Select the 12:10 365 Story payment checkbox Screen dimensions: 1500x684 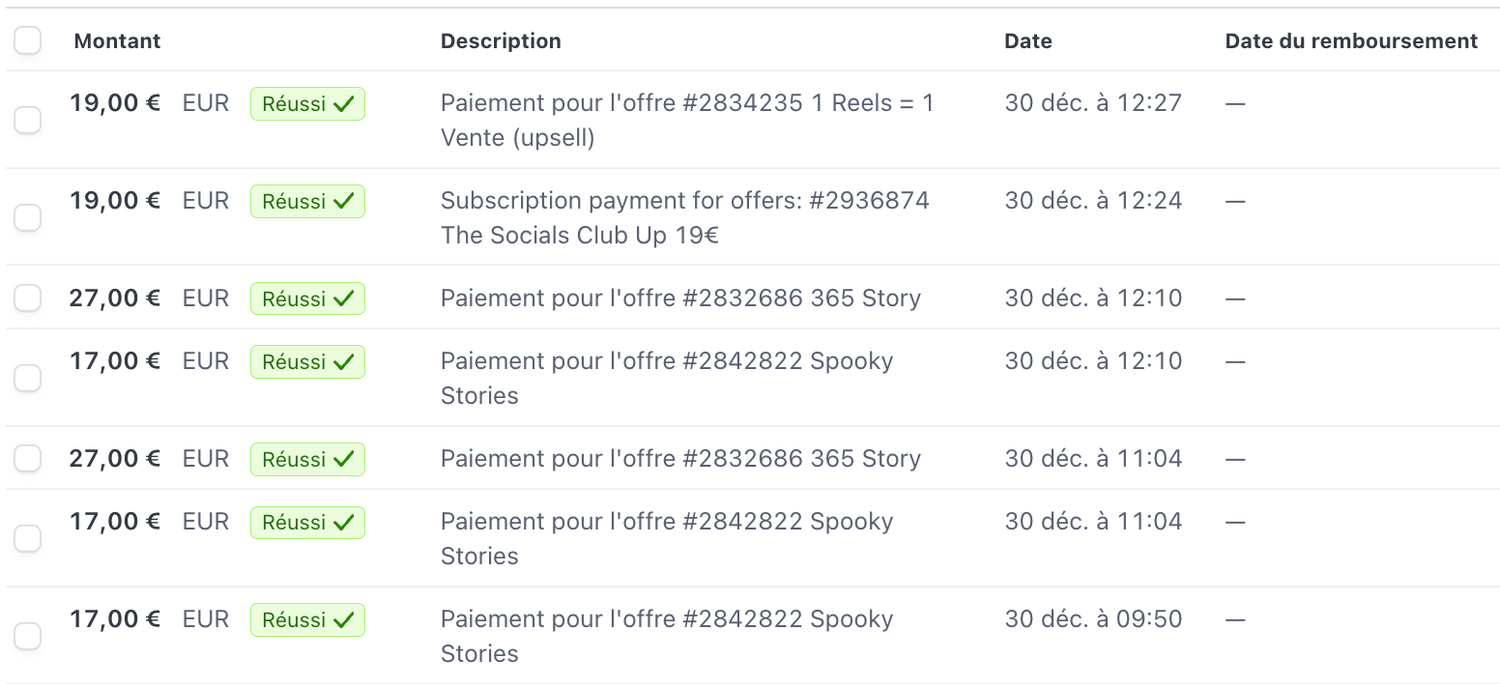(27, 297)
